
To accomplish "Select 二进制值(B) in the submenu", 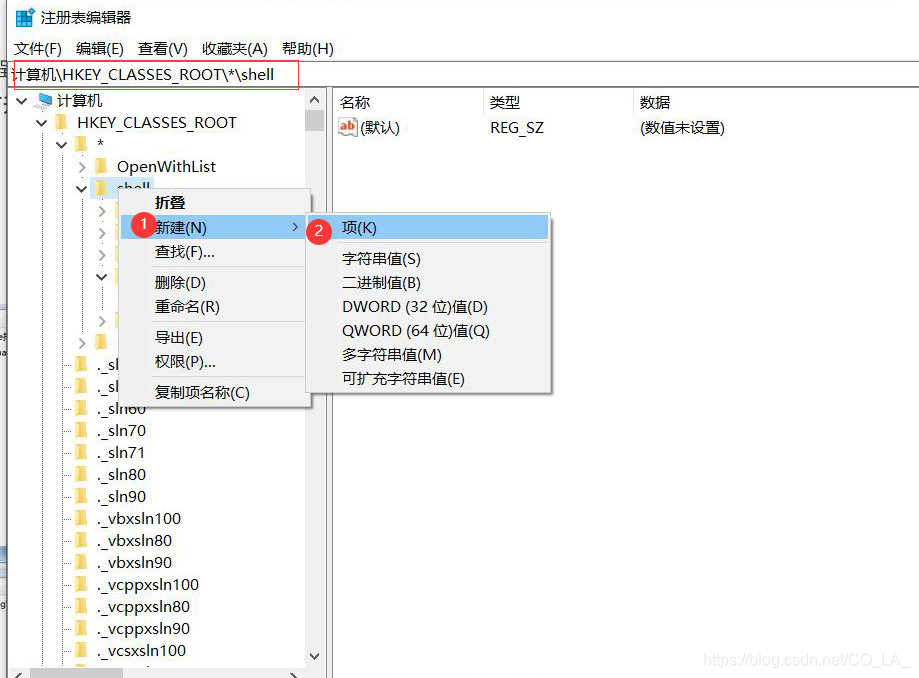I will 428,283.
